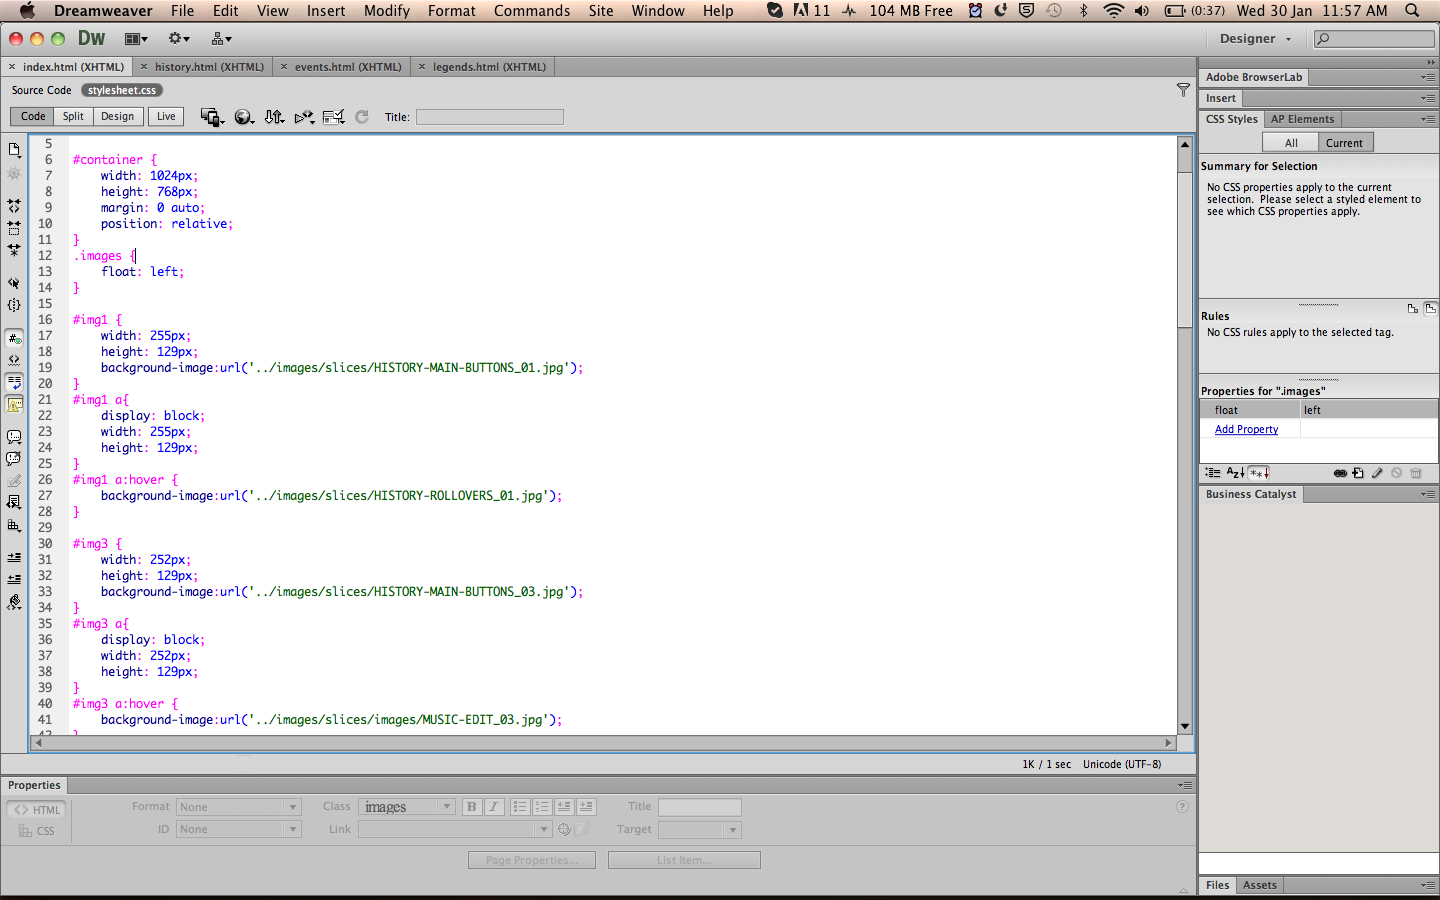Select Source Code related file
The image size is (1440, 900).
point(41,90)
